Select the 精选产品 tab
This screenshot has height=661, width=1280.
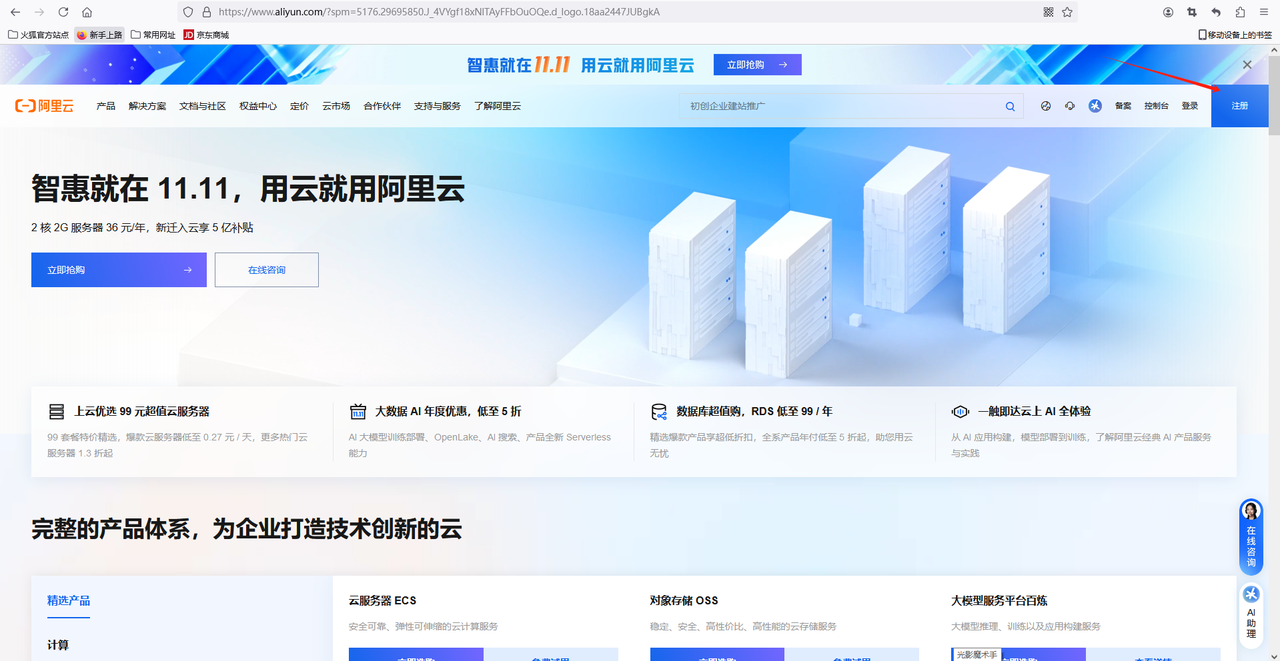click(68, 600)
